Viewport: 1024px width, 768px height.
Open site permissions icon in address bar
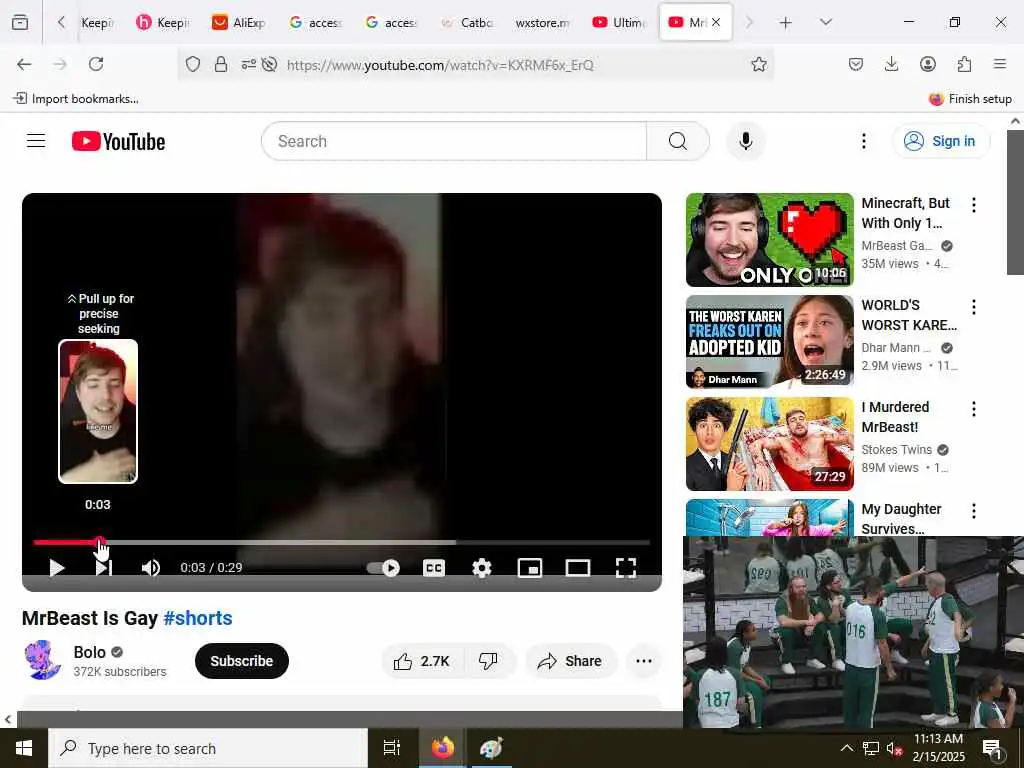point(248,64)
